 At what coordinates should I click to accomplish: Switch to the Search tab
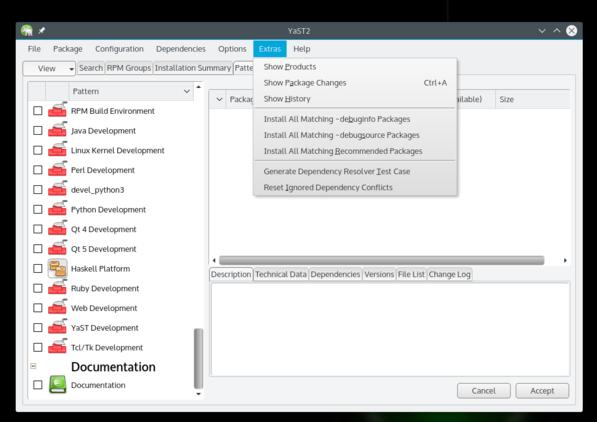coord(91,68)
